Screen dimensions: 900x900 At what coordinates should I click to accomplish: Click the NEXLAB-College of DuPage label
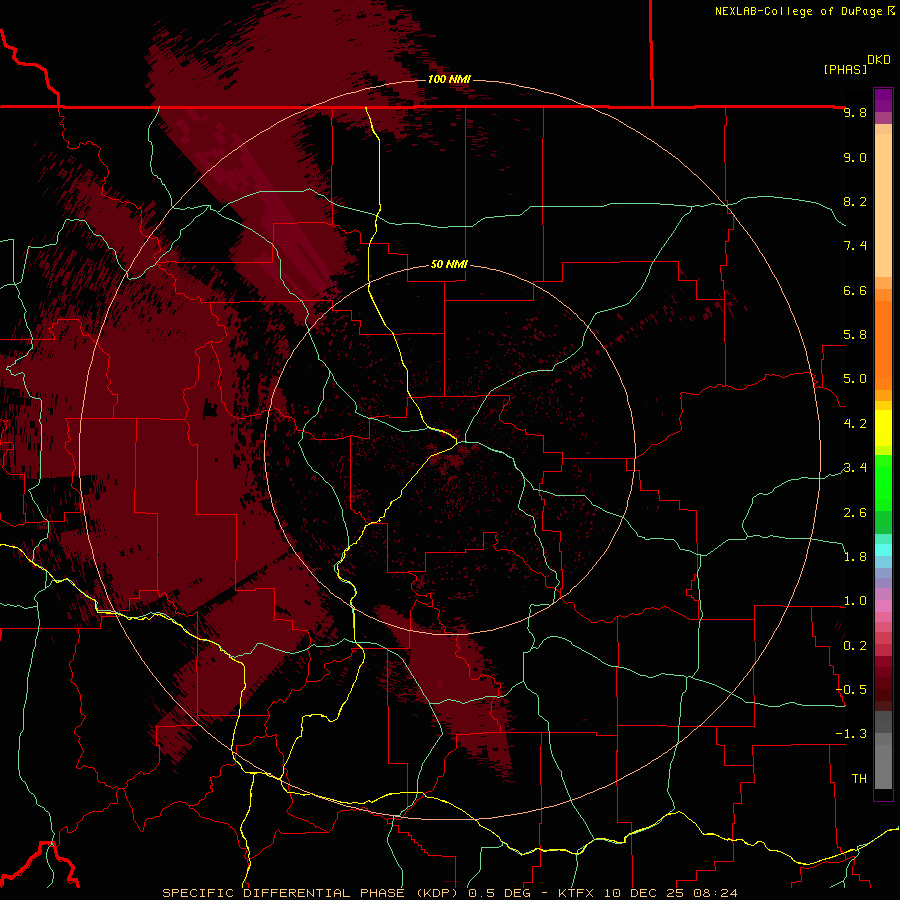[798, 11]
